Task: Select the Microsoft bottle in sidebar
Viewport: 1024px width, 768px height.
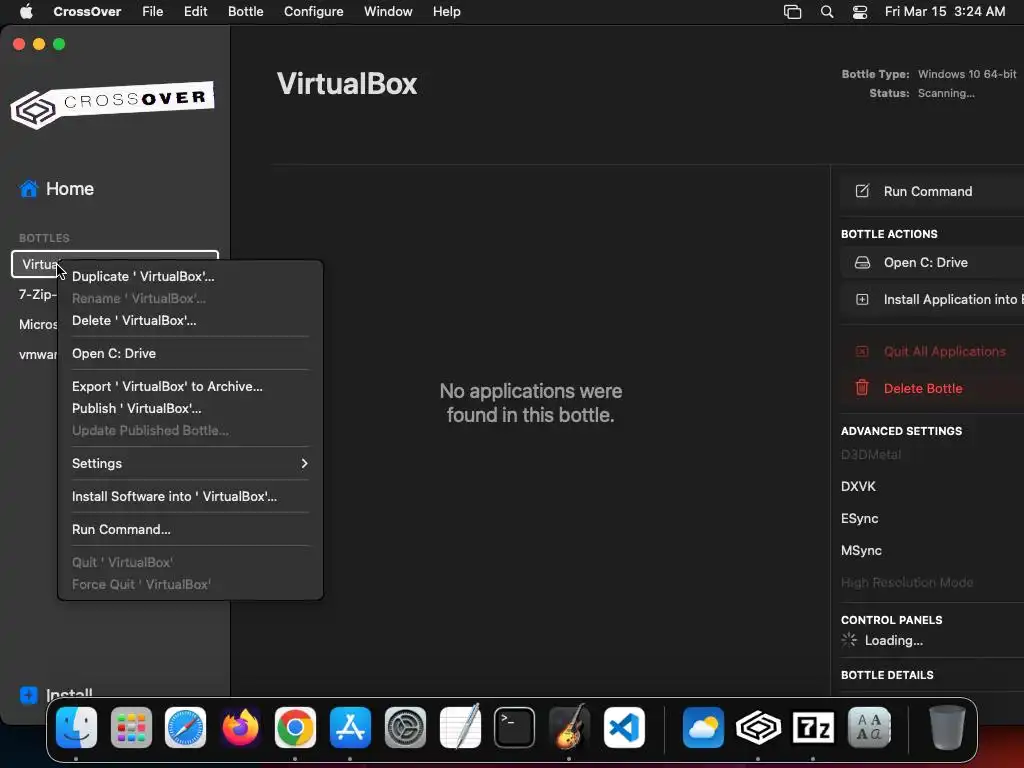Action: point(37,325)
